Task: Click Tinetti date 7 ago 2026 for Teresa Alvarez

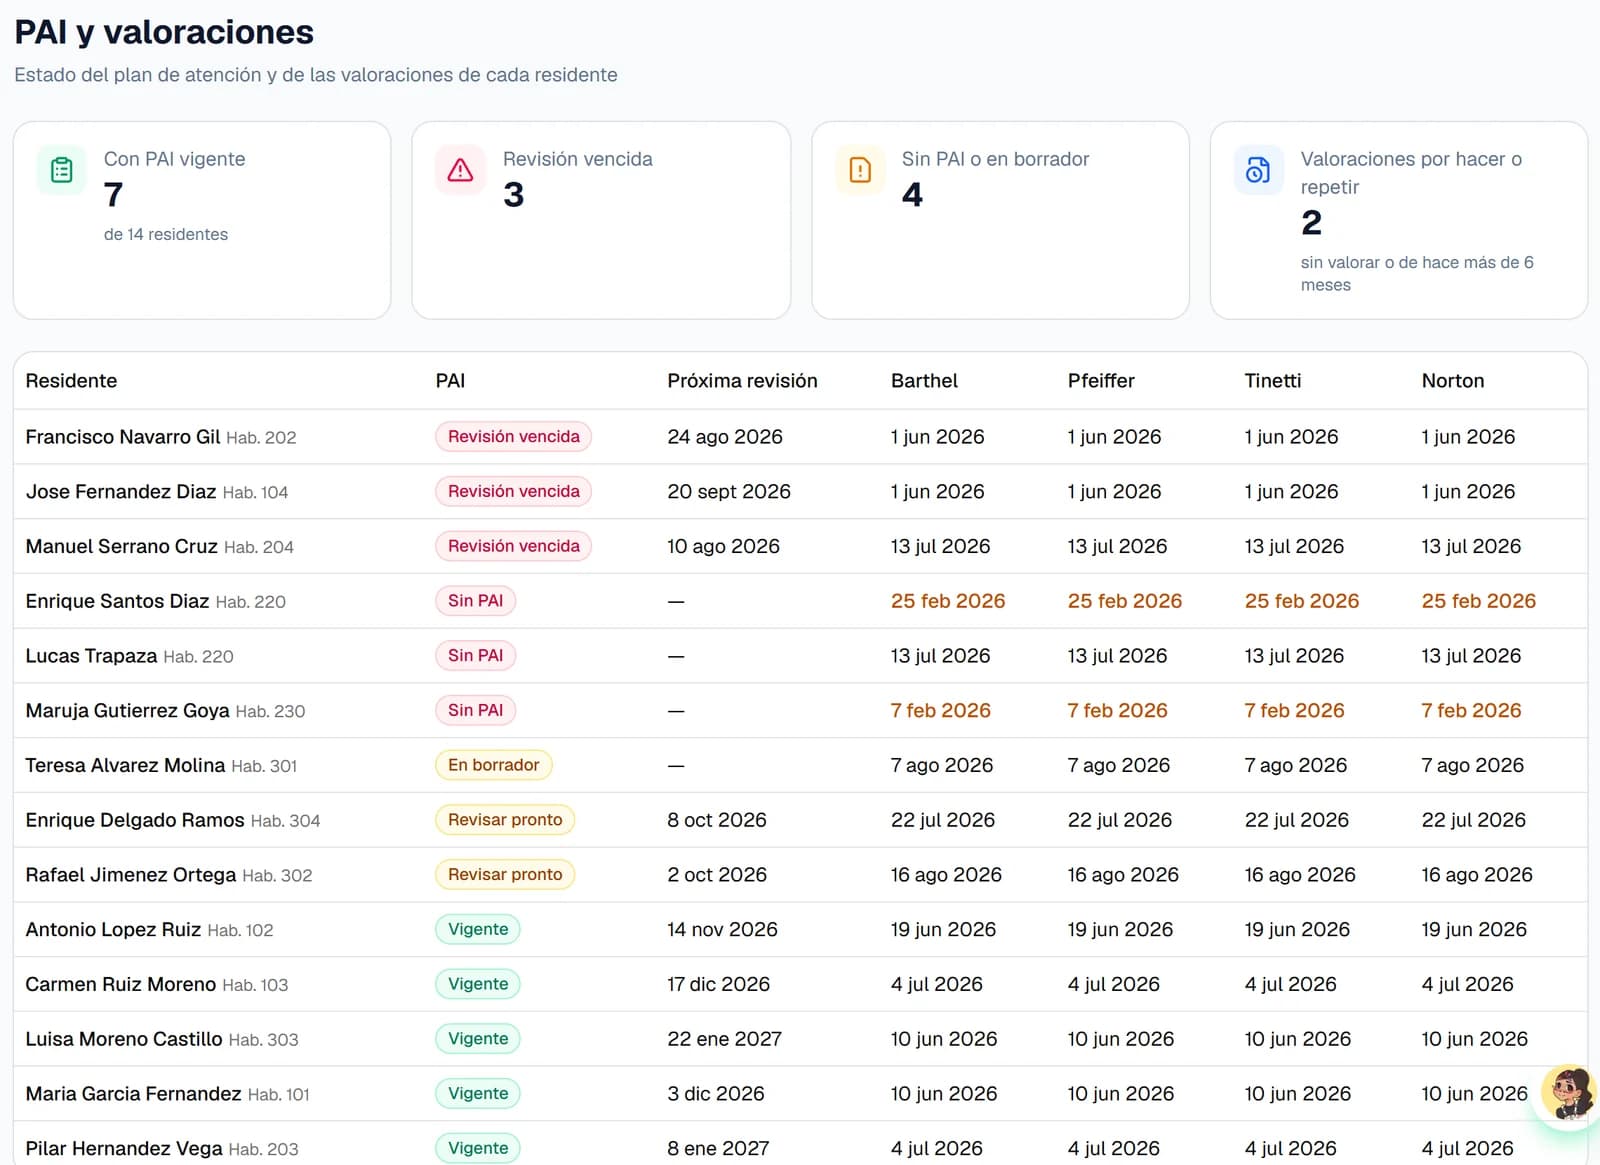Action: tap(1296, 765)
